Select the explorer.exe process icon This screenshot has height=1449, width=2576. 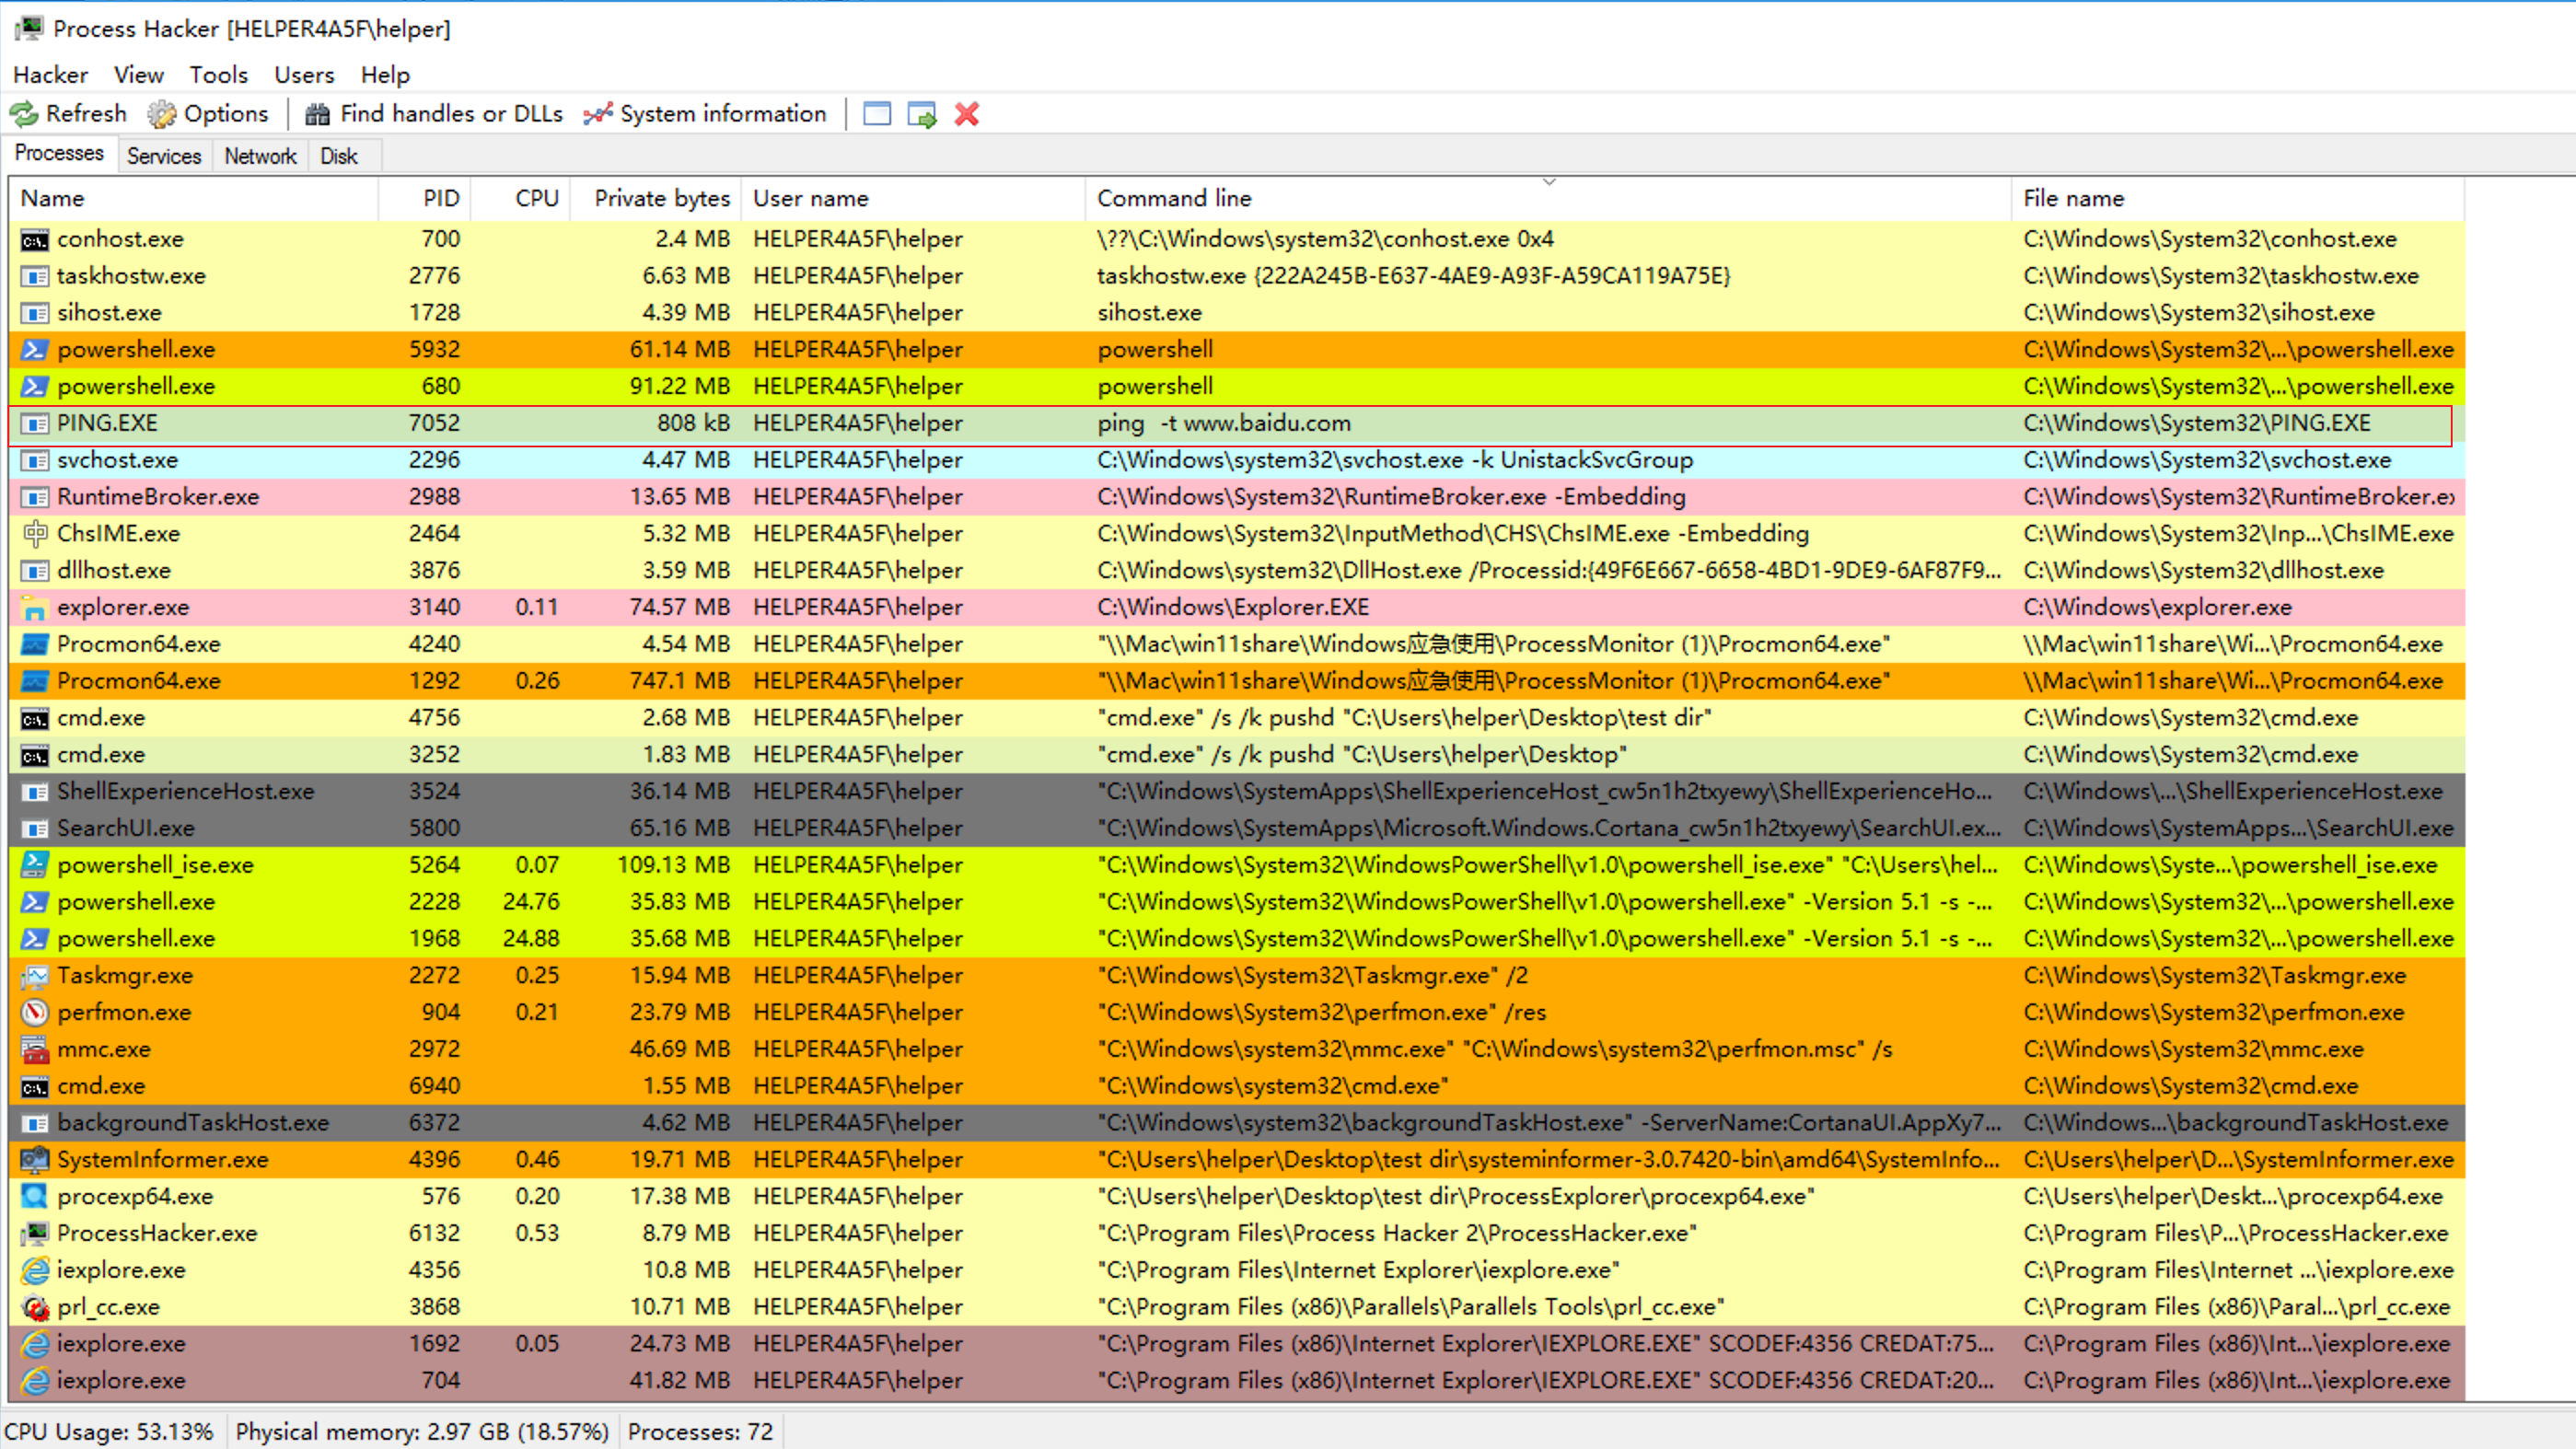(x=35, y=607)
